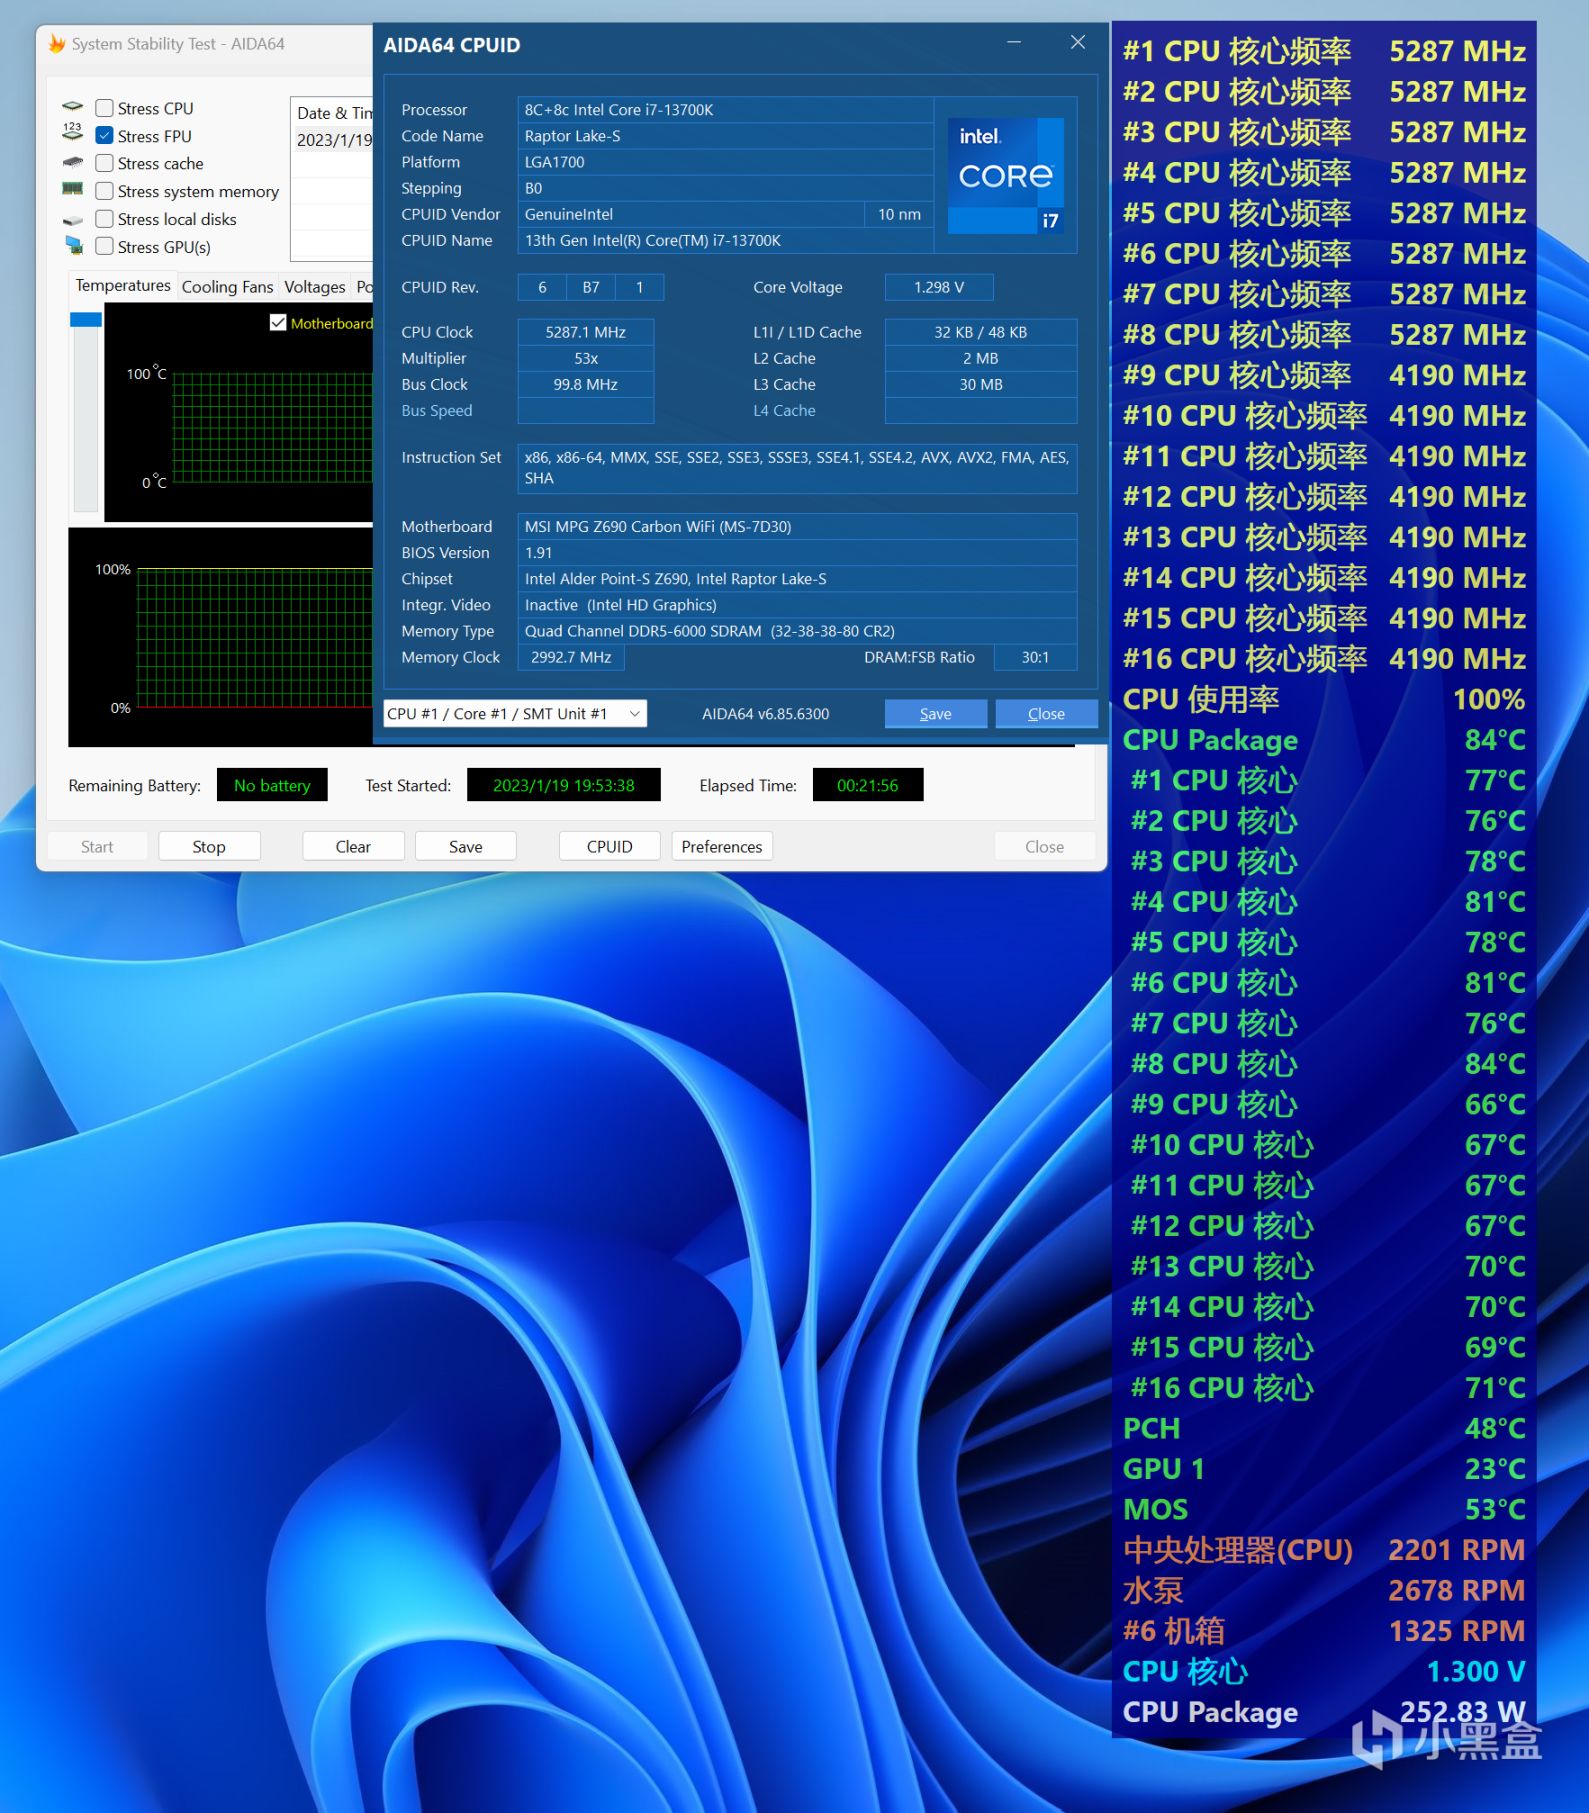
Task: Click the GPU 1 23°C overlay row
Action: tap(1324, 1469)
